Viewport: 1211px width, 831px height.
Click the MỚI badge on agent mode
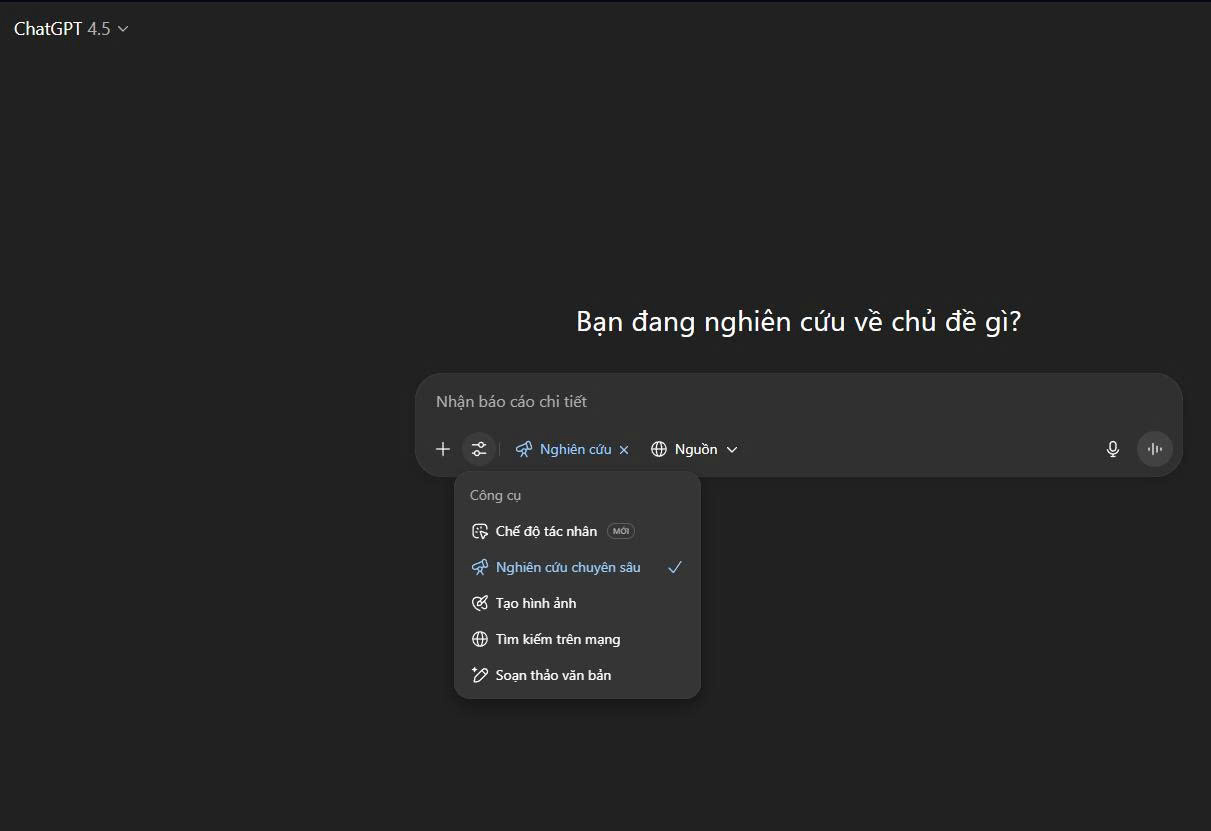[621, 531]
